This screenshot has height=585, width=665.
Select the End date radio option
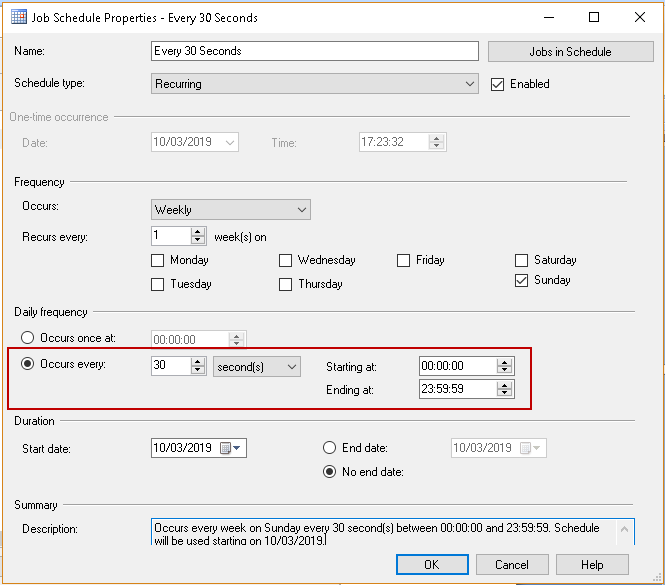(331, 448)
